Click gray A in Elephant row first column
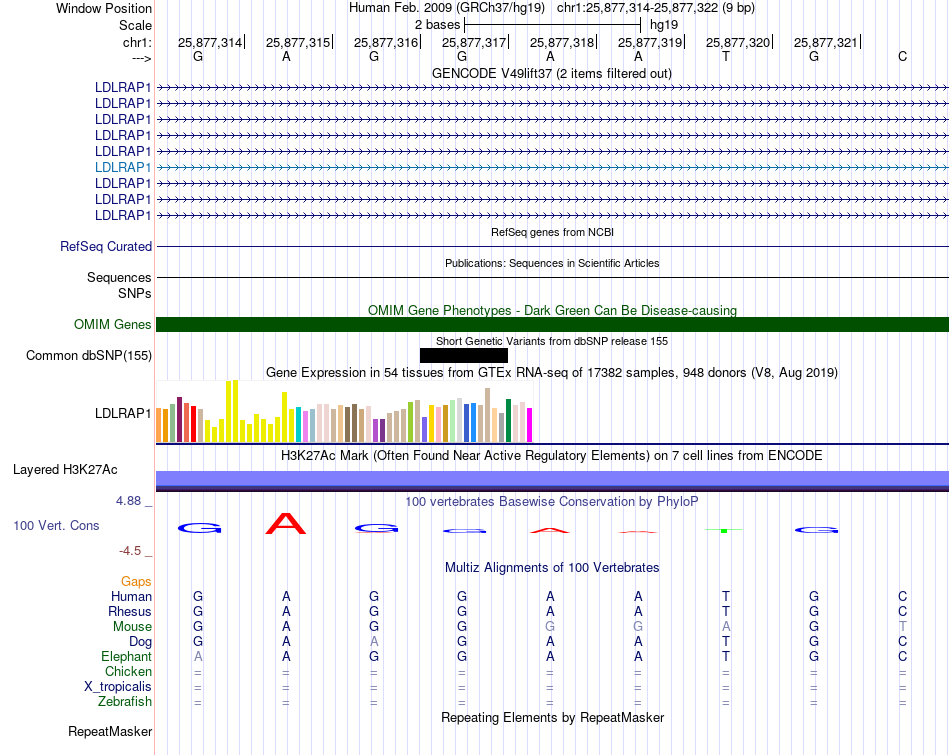950x755 pixels. (x=198, y=656)
